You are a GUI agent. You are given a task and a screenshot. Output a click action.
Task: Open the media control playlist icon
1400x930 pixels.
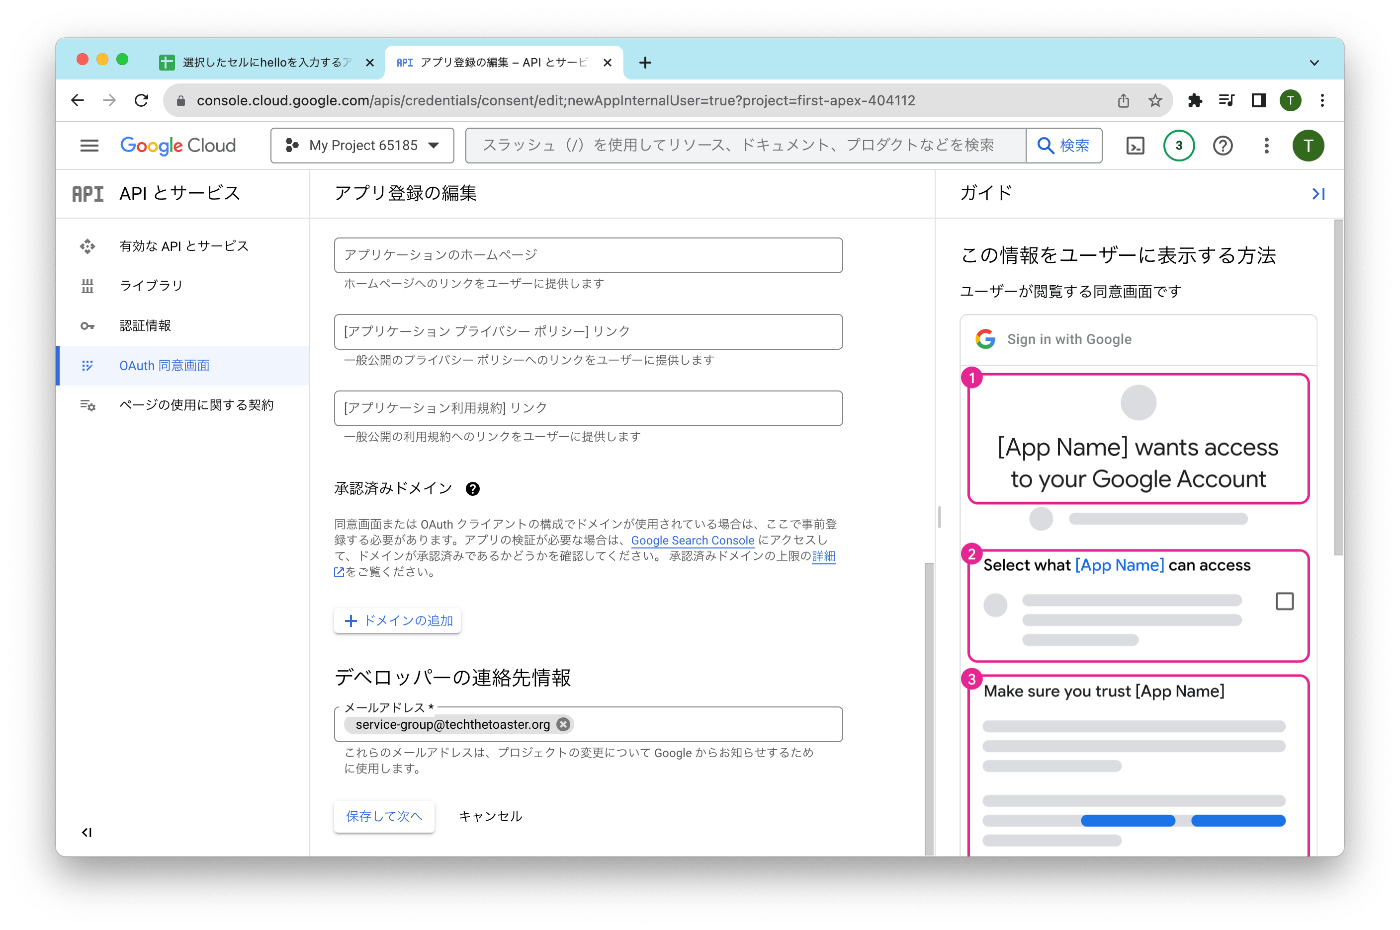tap(1227, 100)
